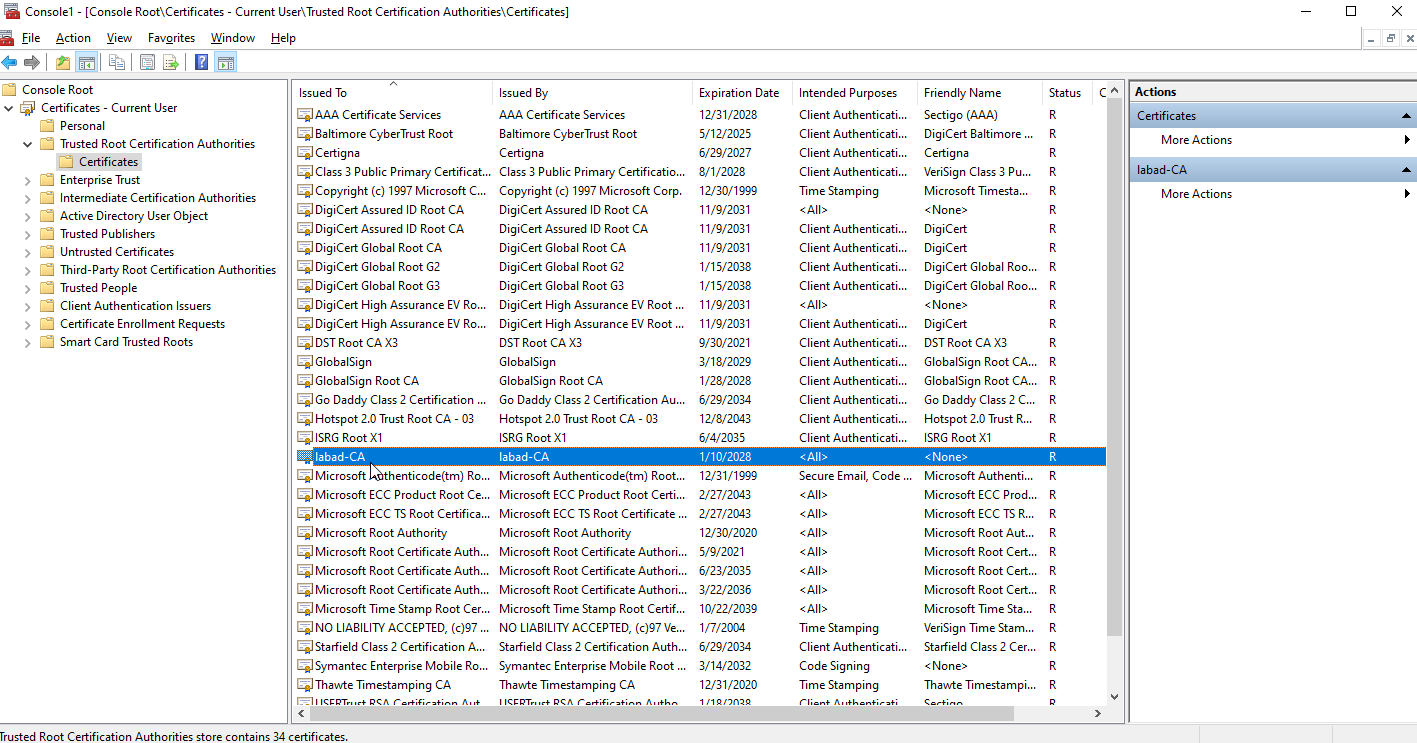Click the Back arrow in the toolbar

point(9,63)
